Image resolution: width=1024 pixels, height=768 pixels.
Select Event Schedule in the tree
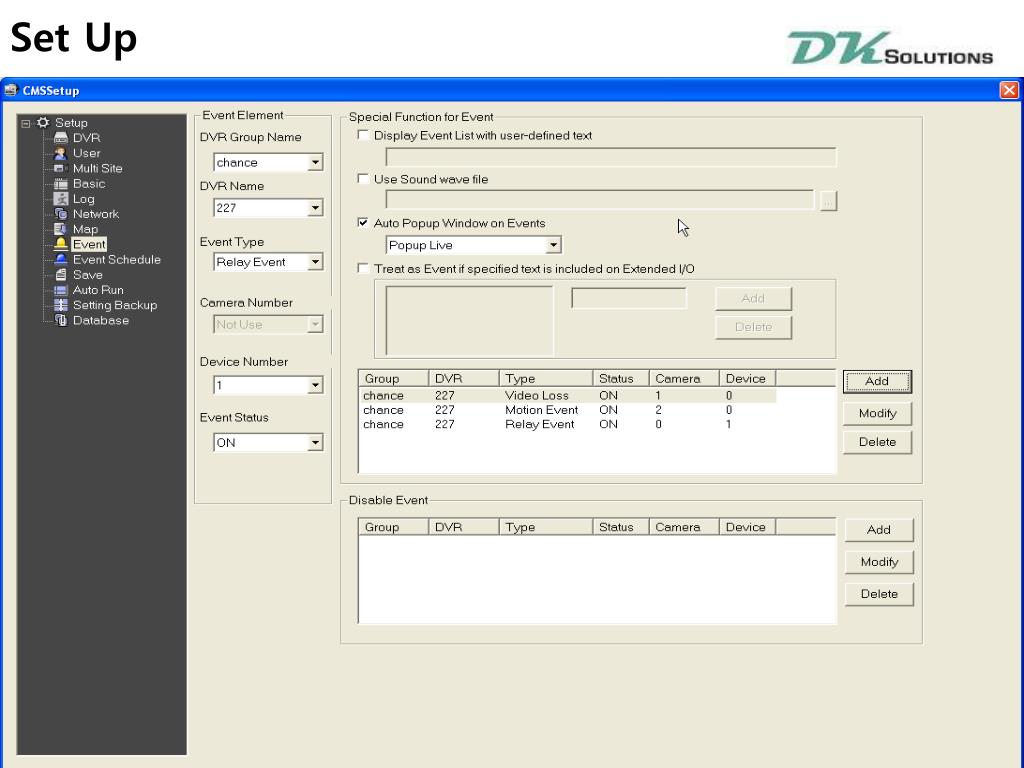[116, 259]
